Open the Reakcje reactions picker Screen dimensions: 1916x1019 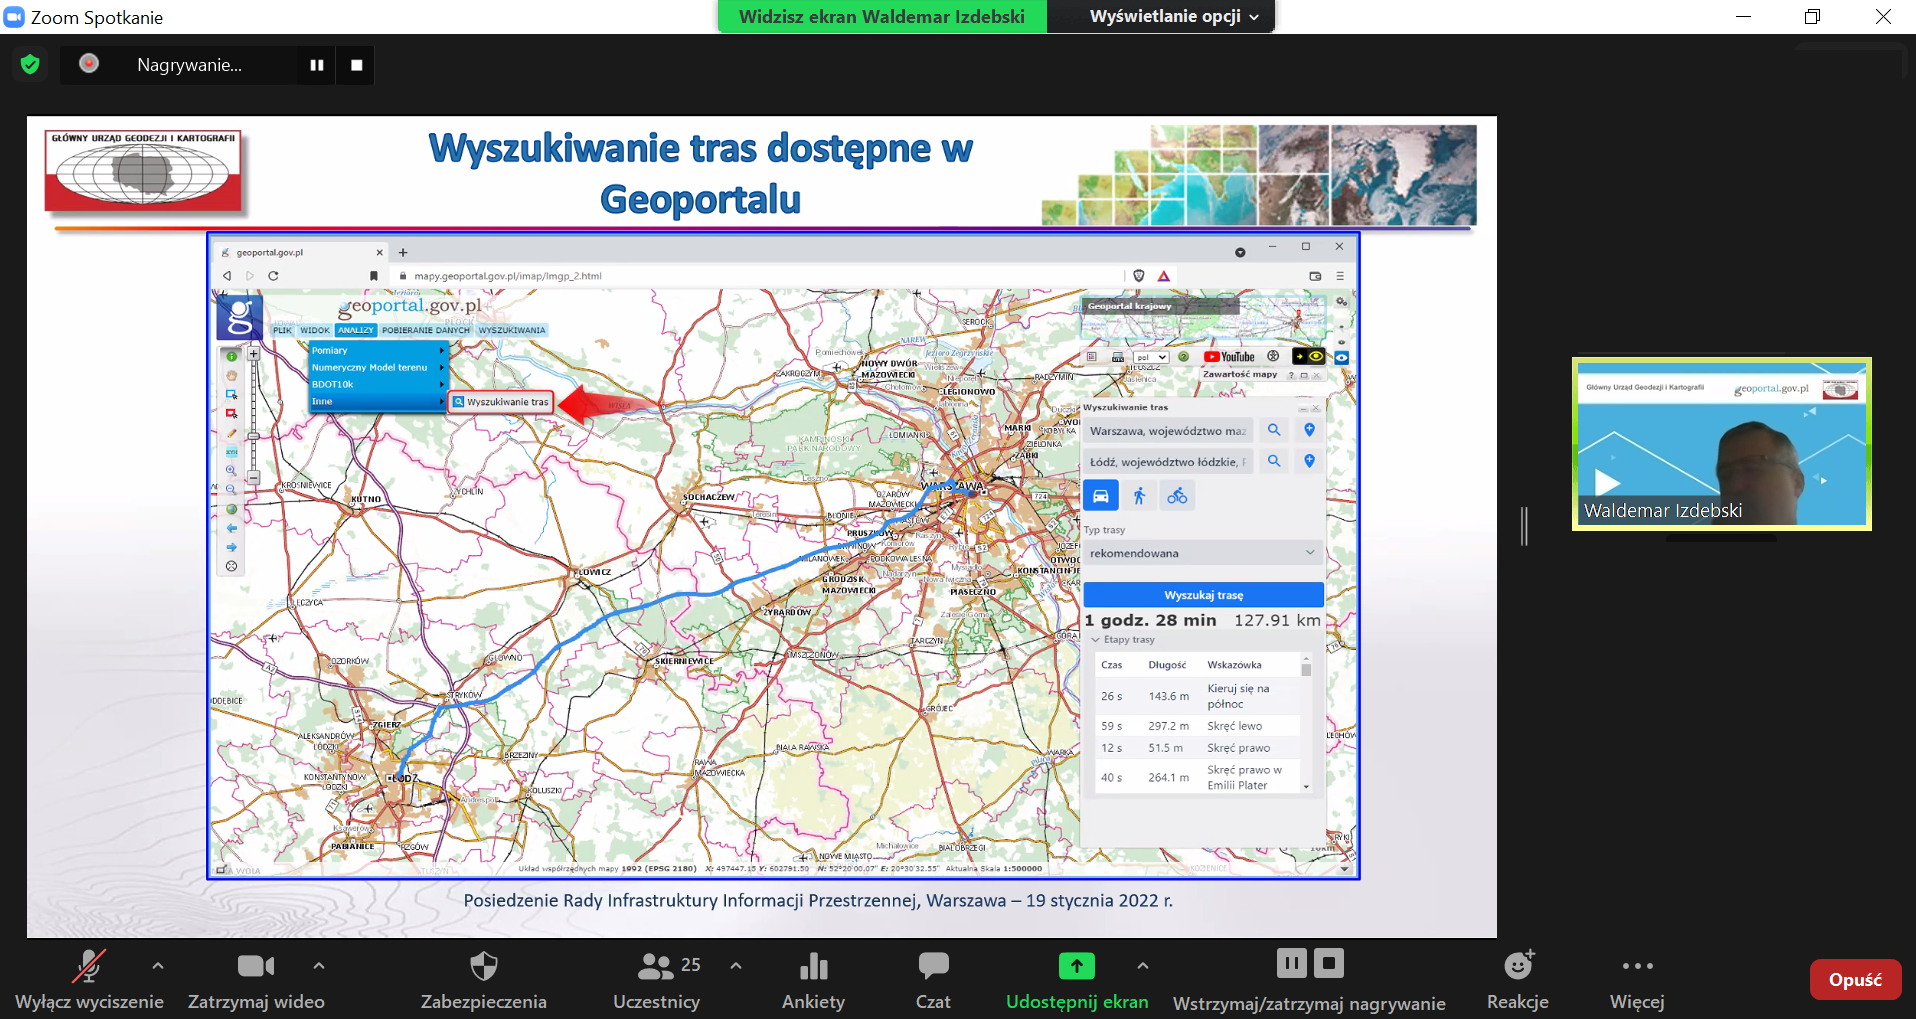click(1517, 980)
